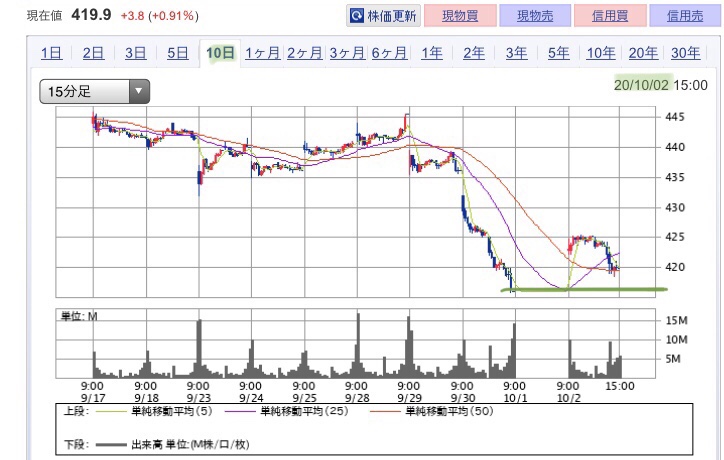Click the 現物売 button
This screenshot has width=724, height=460.
pyautogui.click(x=535, y=16)
